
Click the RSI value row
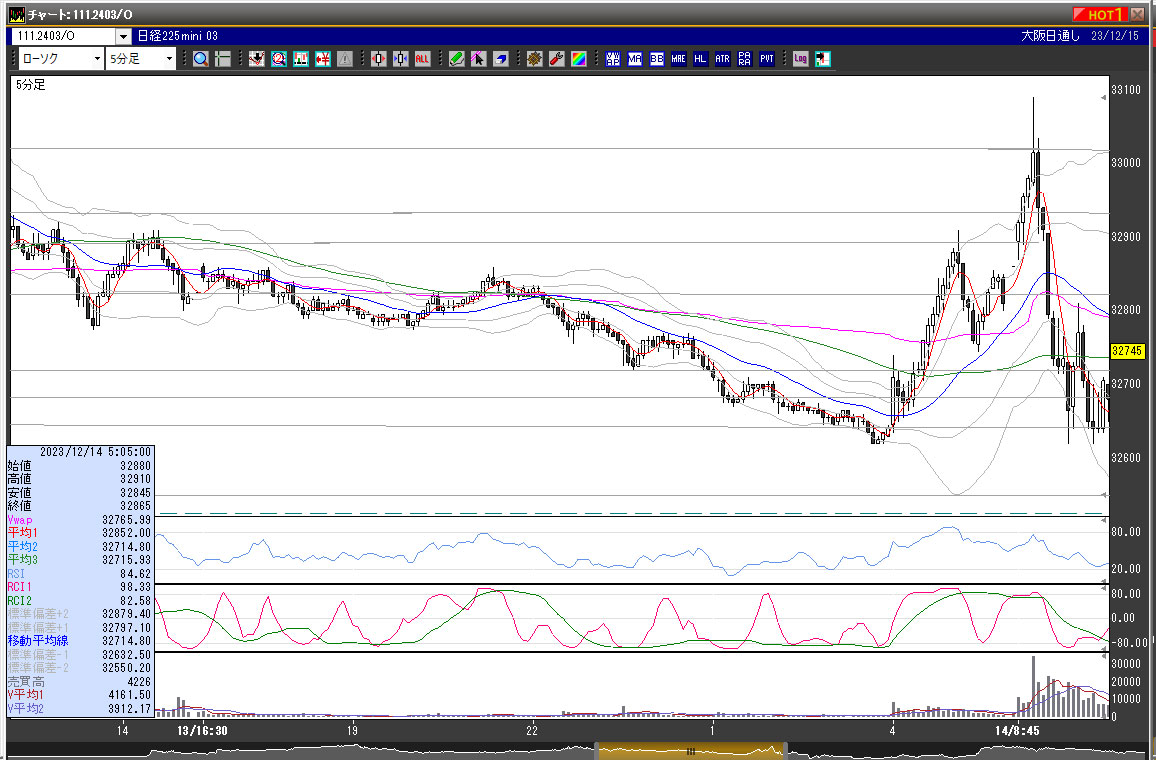[80, 574]
